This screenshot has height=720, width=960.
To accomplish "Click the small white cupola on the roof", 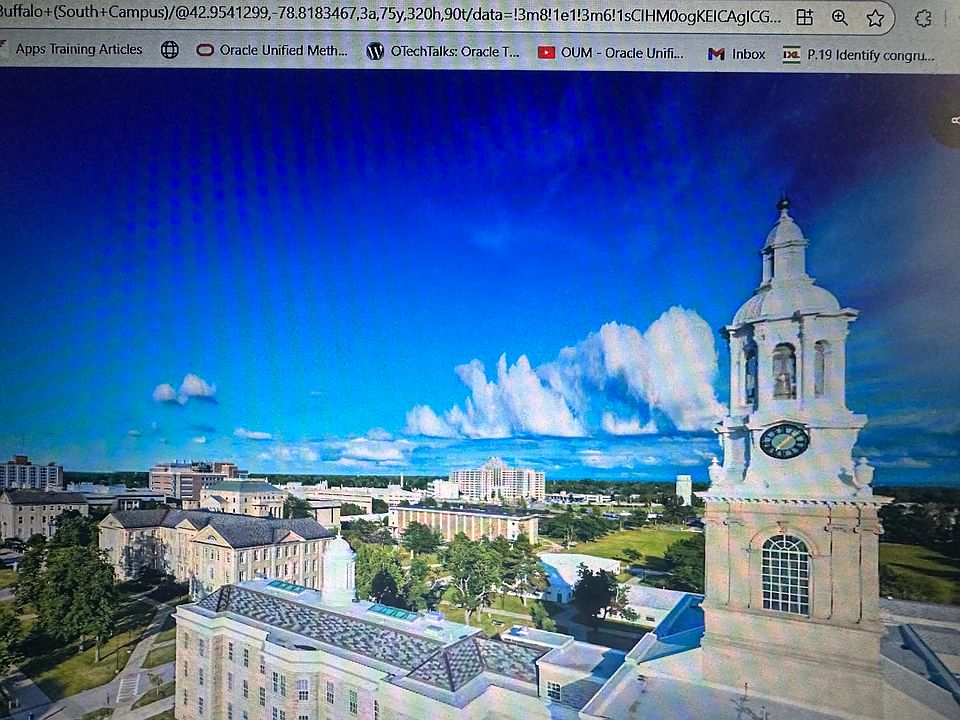I will (339, 570).
